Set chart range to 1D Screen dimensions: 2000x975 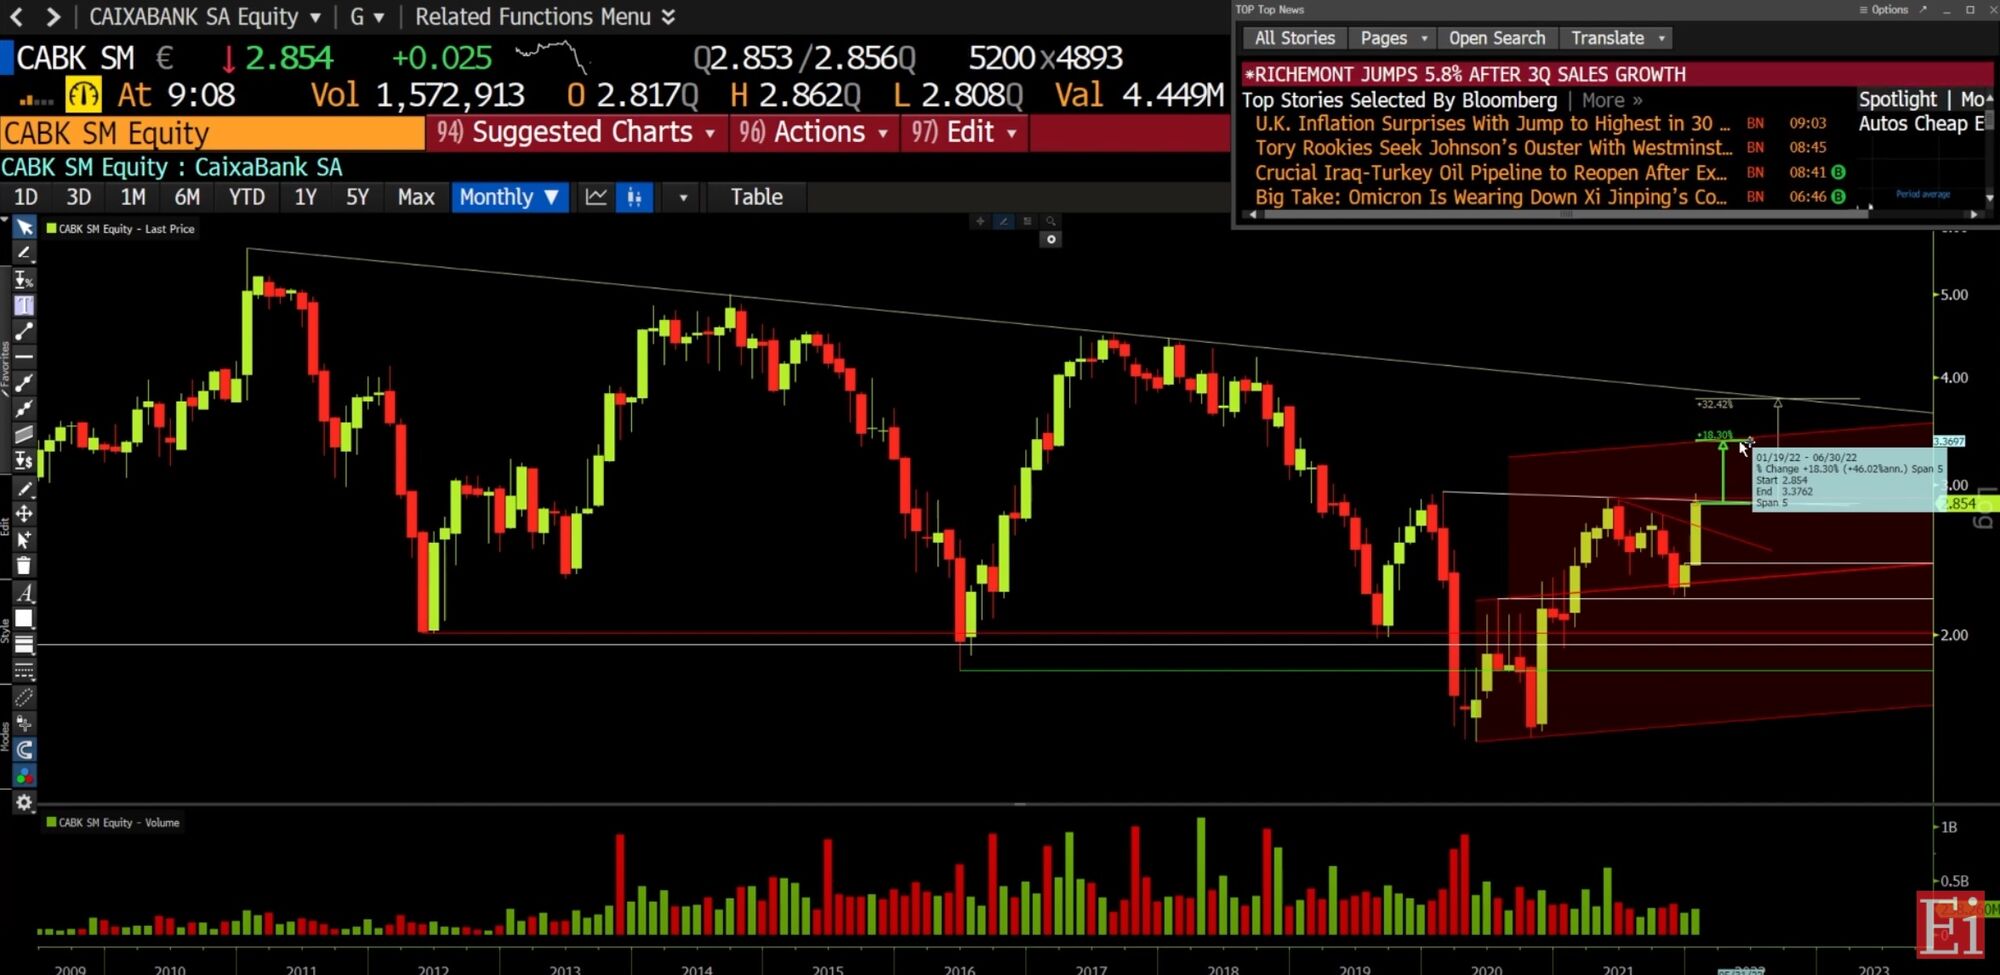26,197
